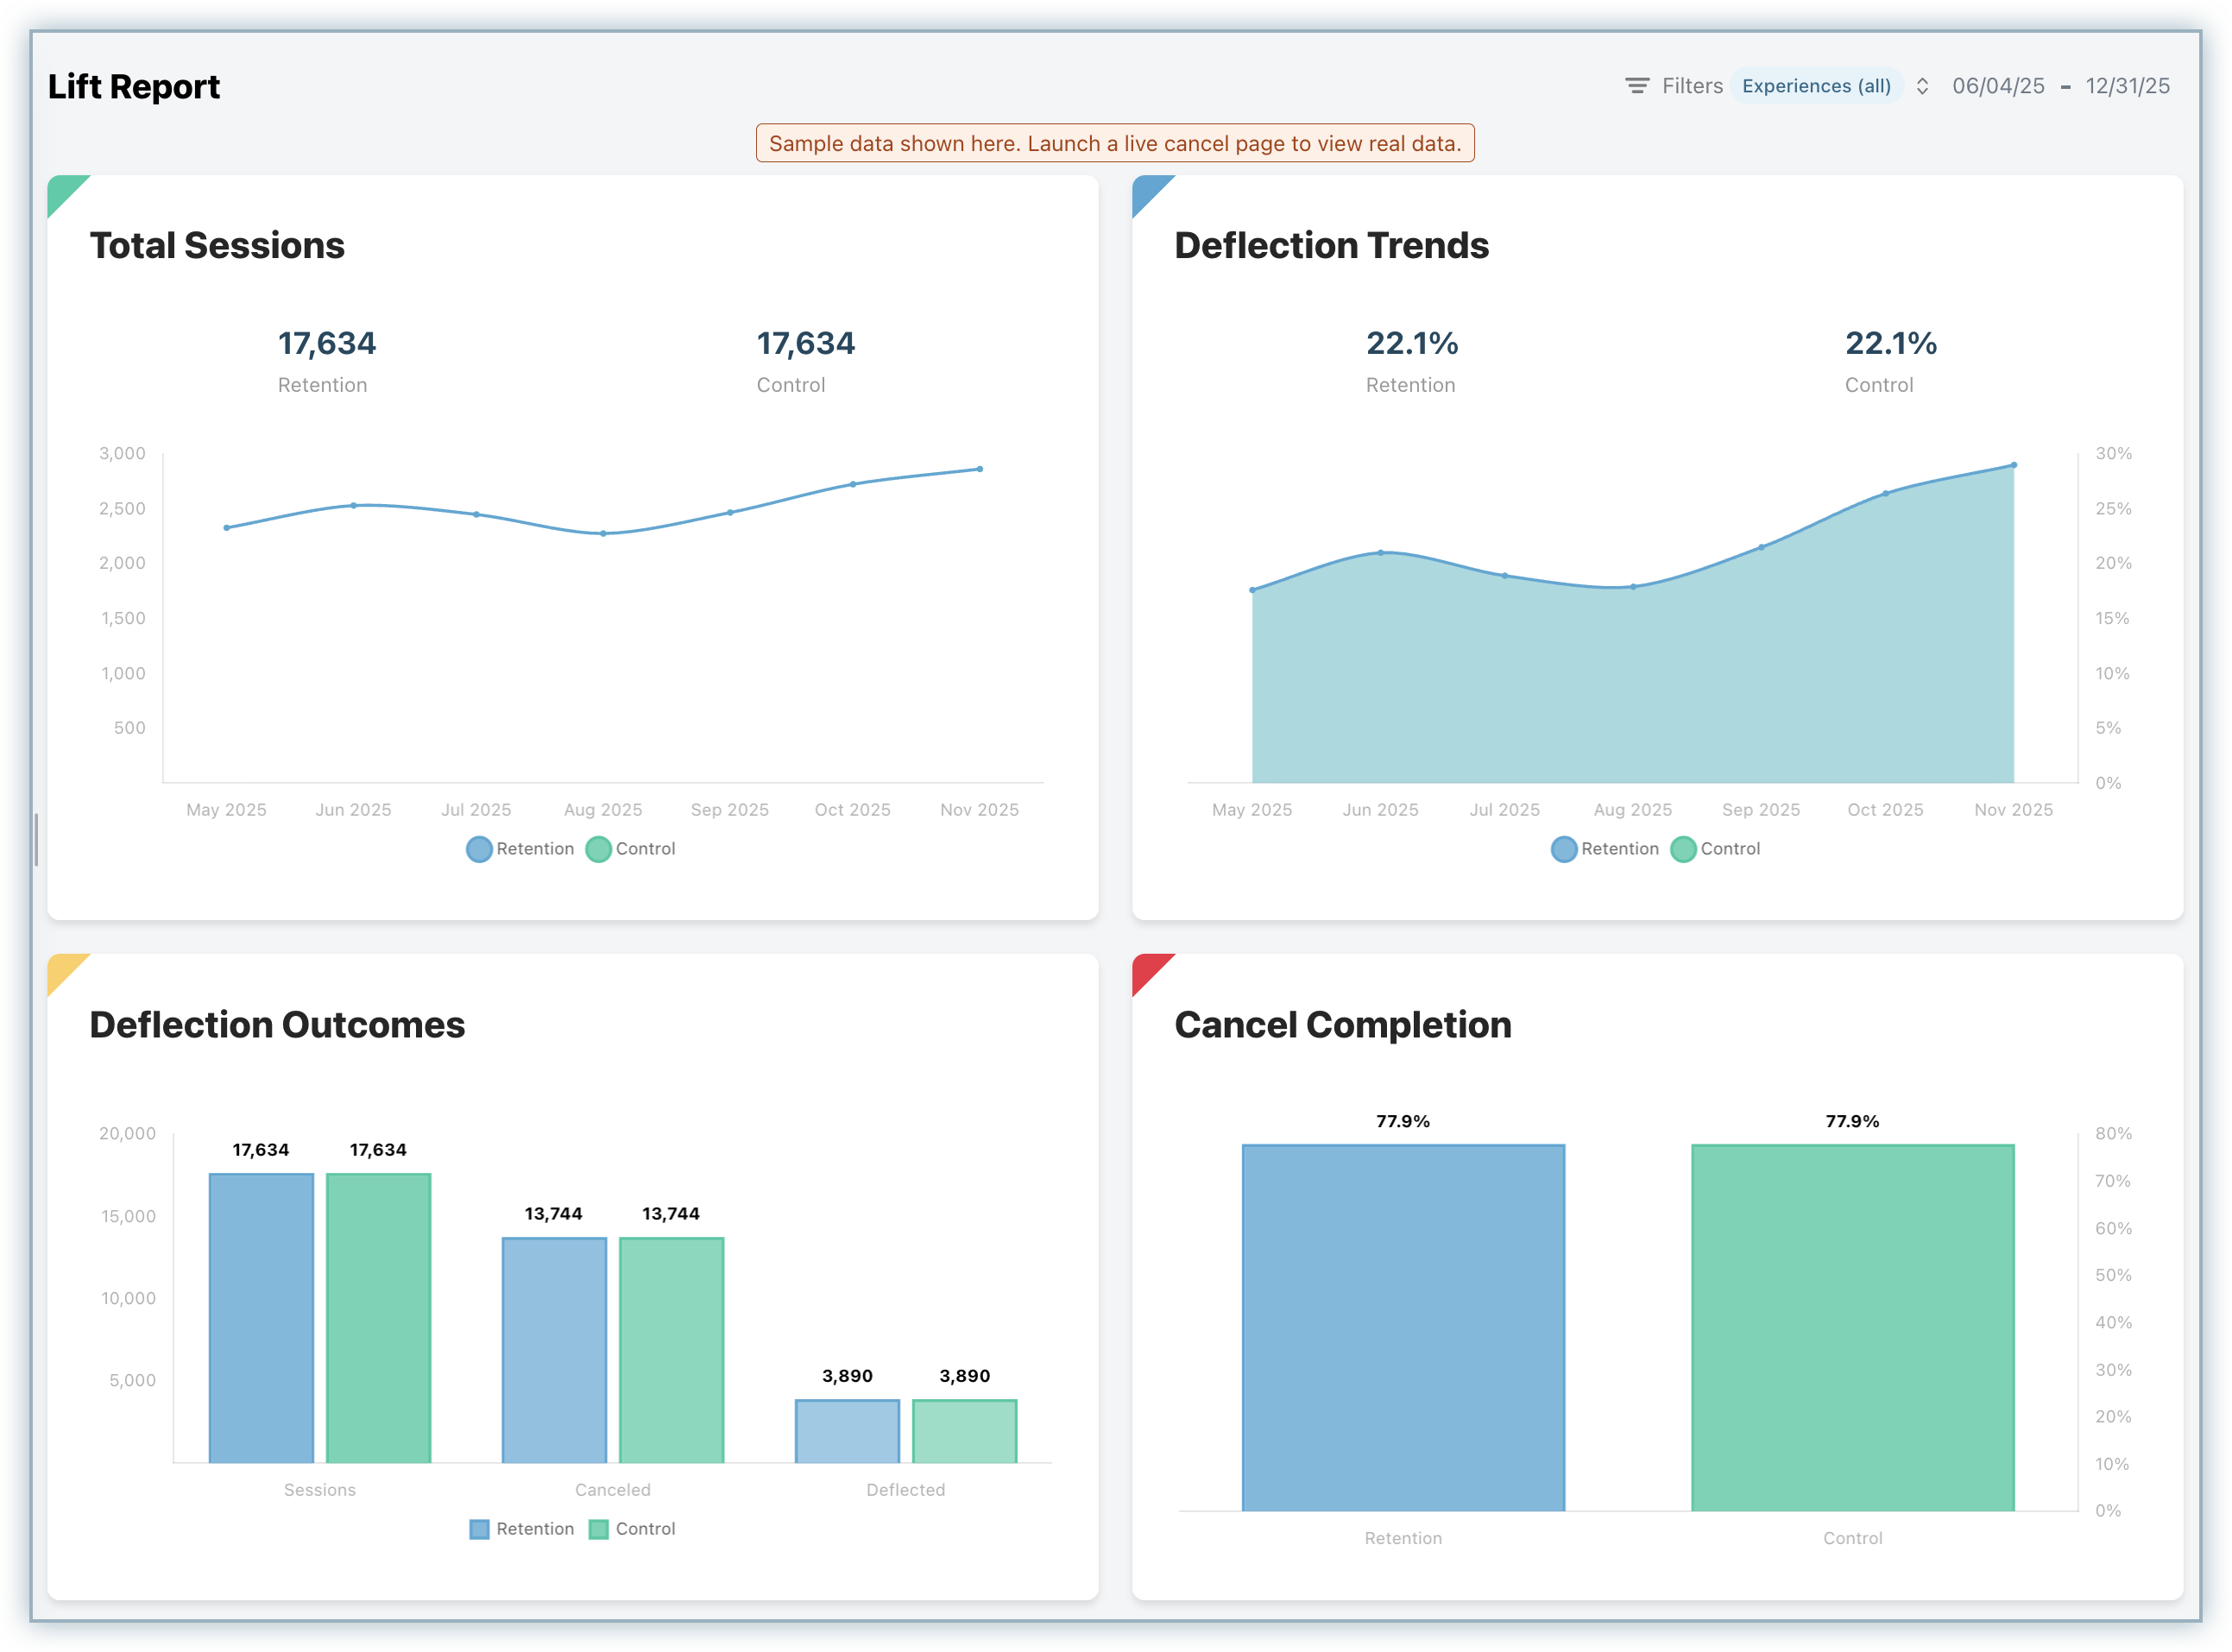
Task: Click the Filters label text
Action: coord(1692,86)
